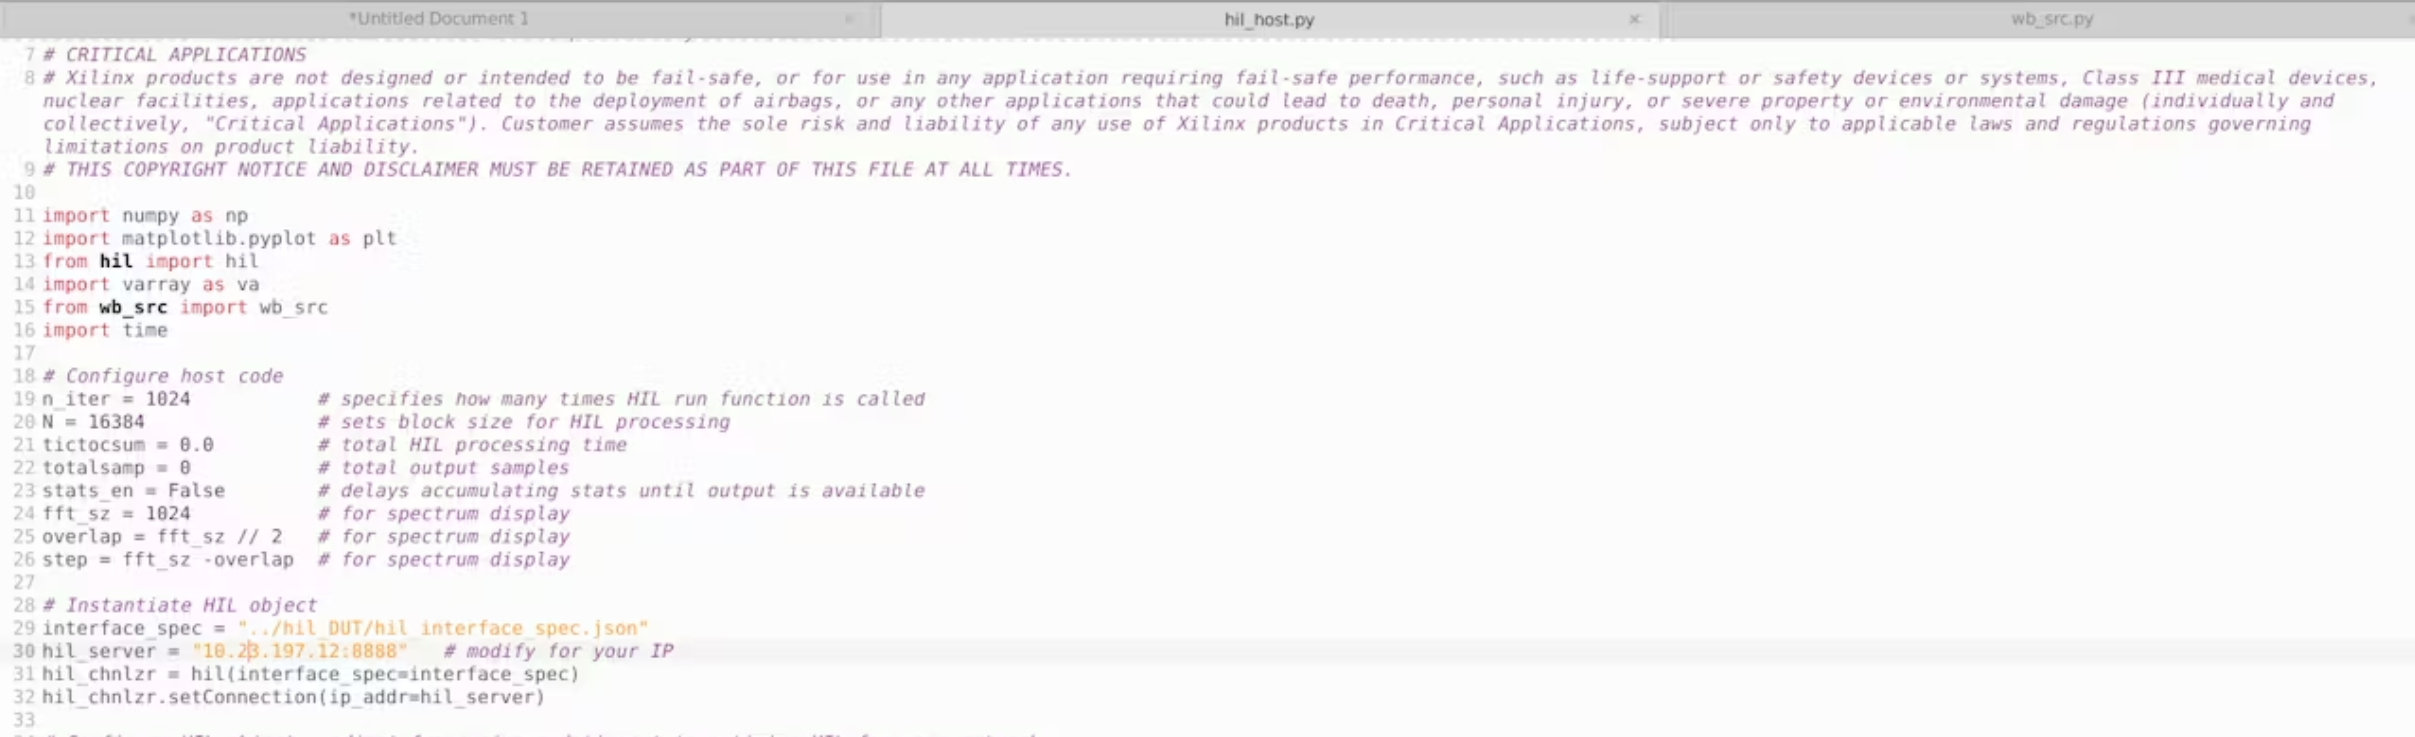Viewport: 2415px width, 737px height.
Task: Click the hil_server IP address string
Action: click(x=300, y=651)
